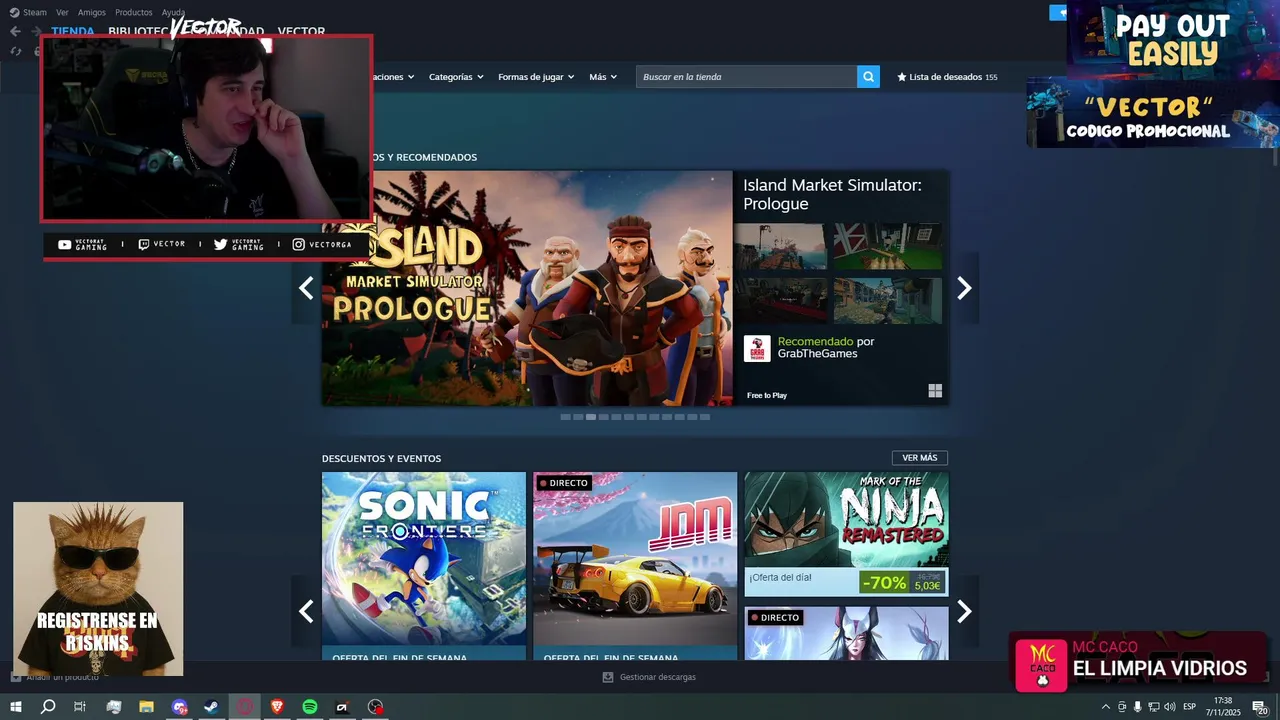Expand the Categorías dropdown
The width and height of the screenshot is (1280, 720).
click(456, 77)
